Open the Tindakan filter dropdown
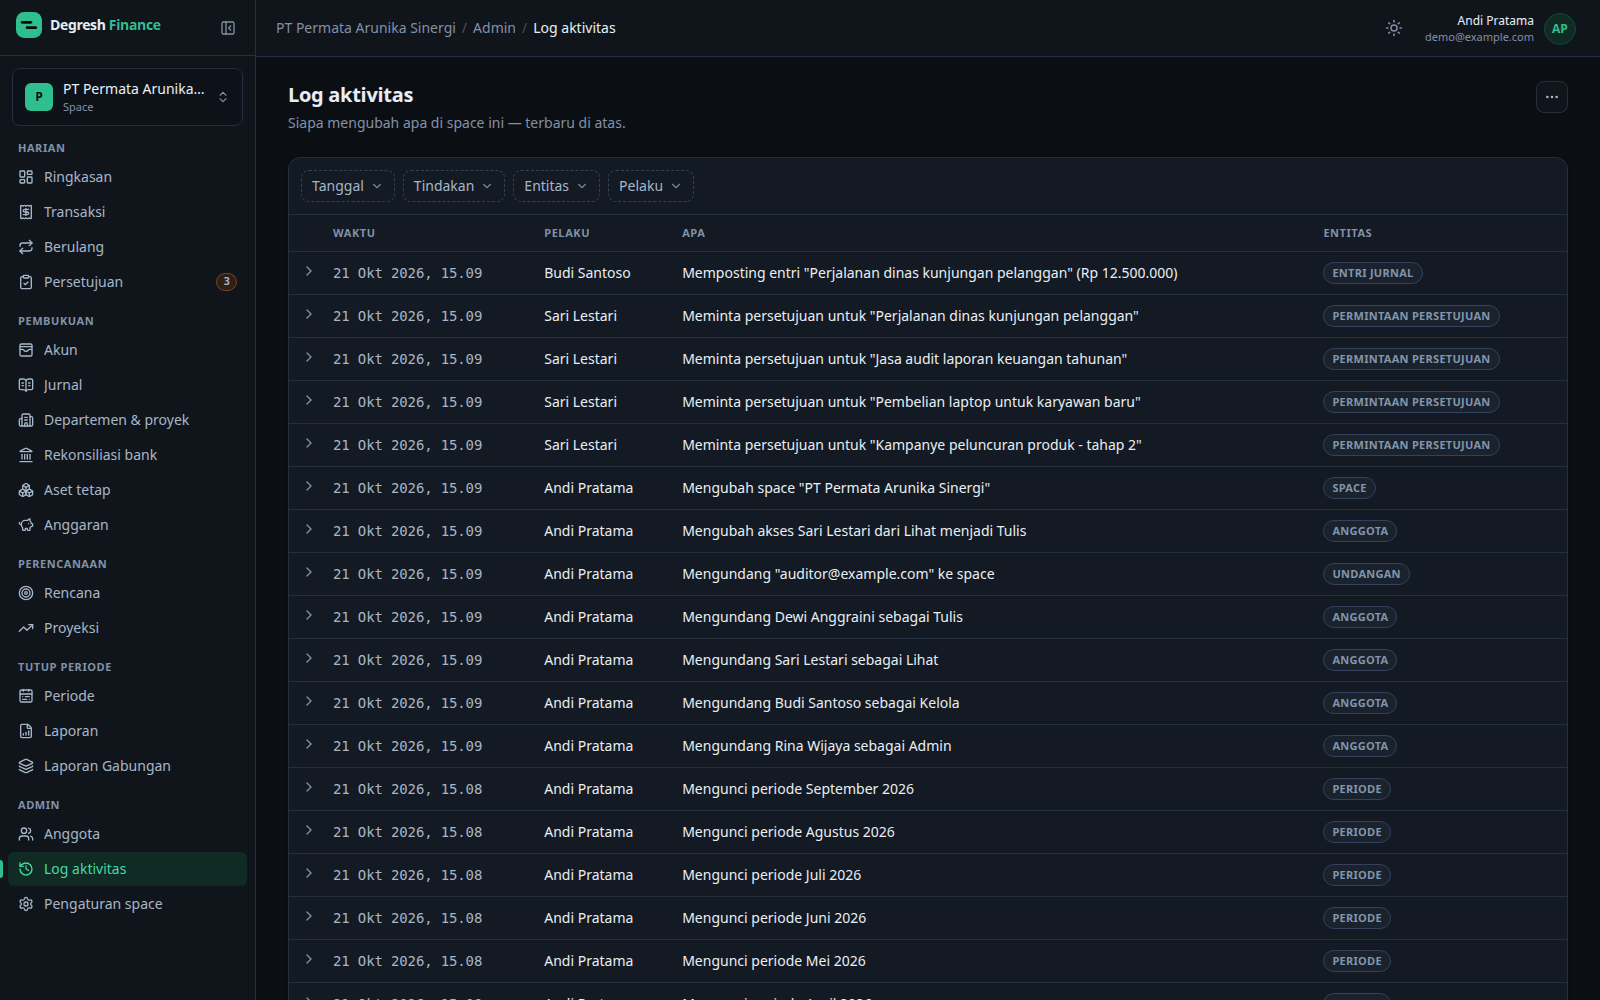This screenshot has width=1600, height=1000. (x=453, y=186)
